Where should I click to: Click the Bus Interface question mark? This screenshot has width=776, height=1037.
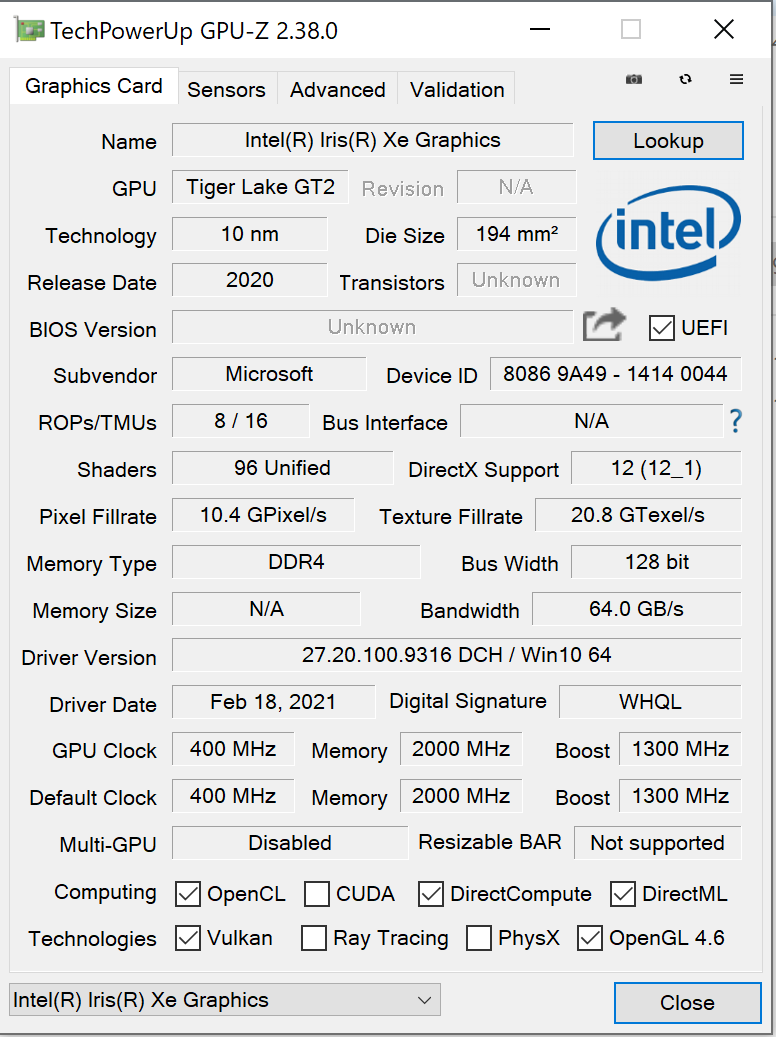tap(736, 421)
